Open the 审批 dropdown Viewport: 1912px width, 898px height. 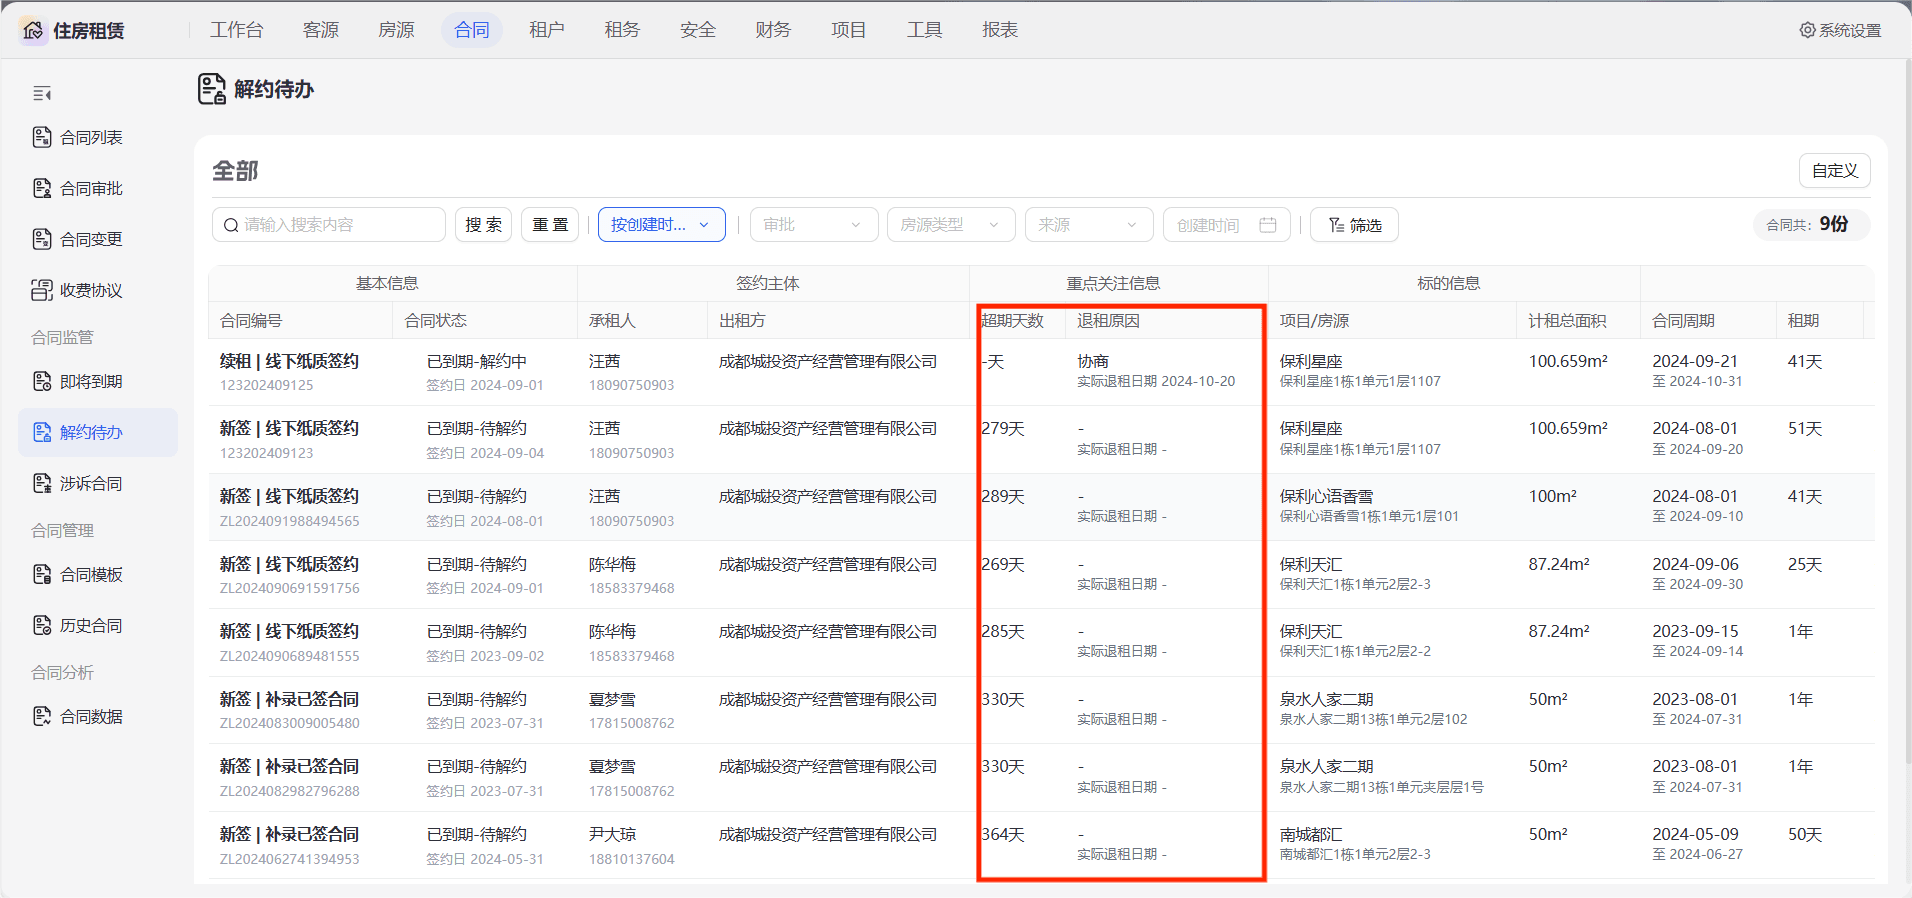[x=814, y=225]
